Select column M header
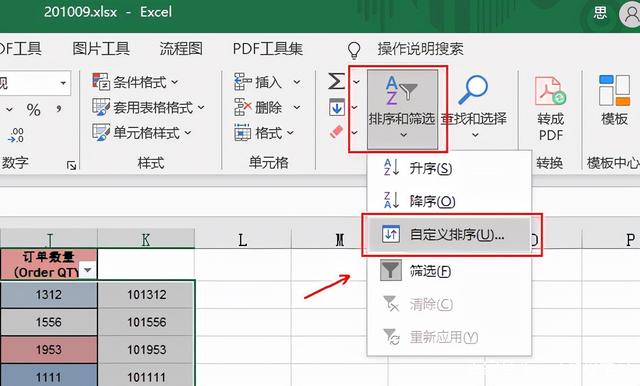640x386 pixels. [x=340, y=240]
